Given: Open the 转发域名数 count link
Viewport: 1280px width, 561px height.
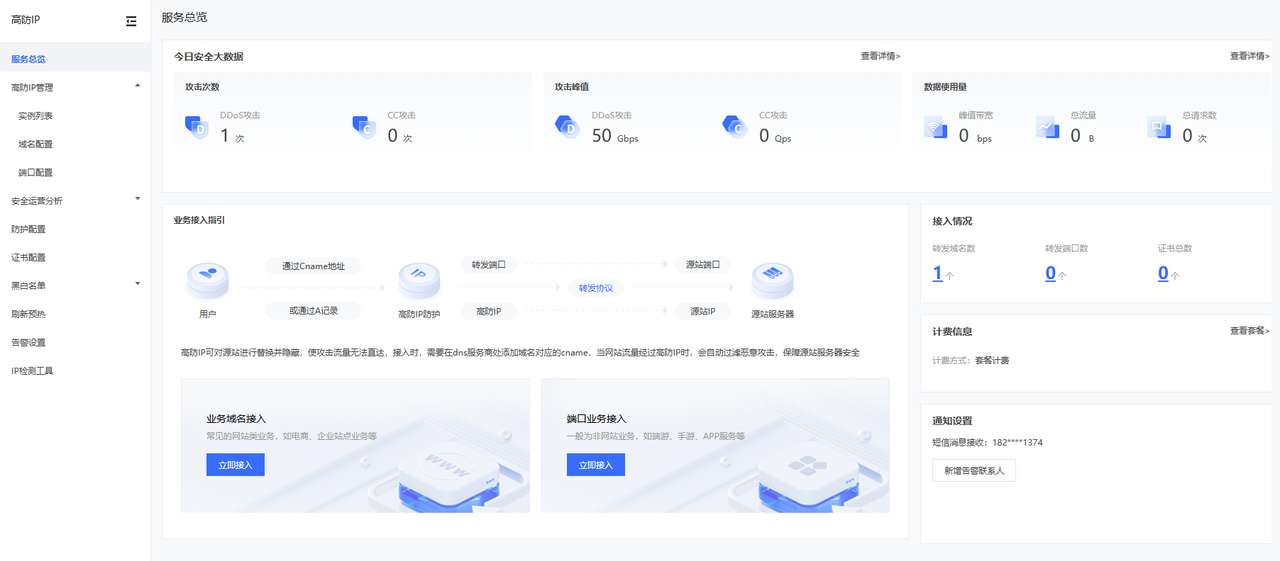Looking at the screenshot, I should point(937,273).
